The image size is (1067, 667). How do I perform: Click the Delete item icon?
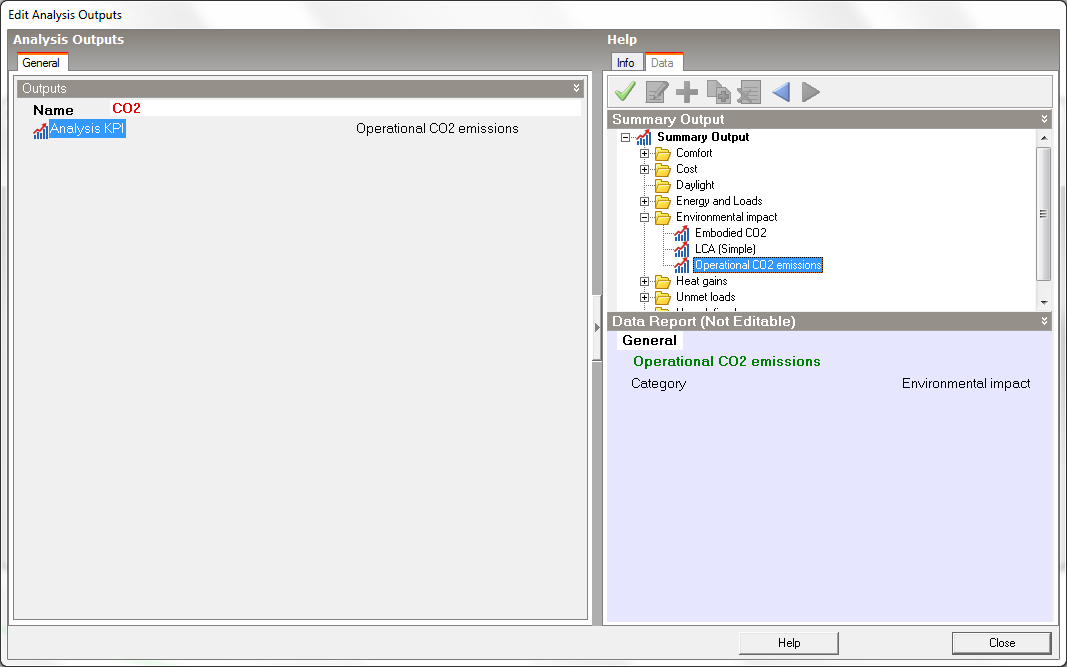[x=749, y=92]
